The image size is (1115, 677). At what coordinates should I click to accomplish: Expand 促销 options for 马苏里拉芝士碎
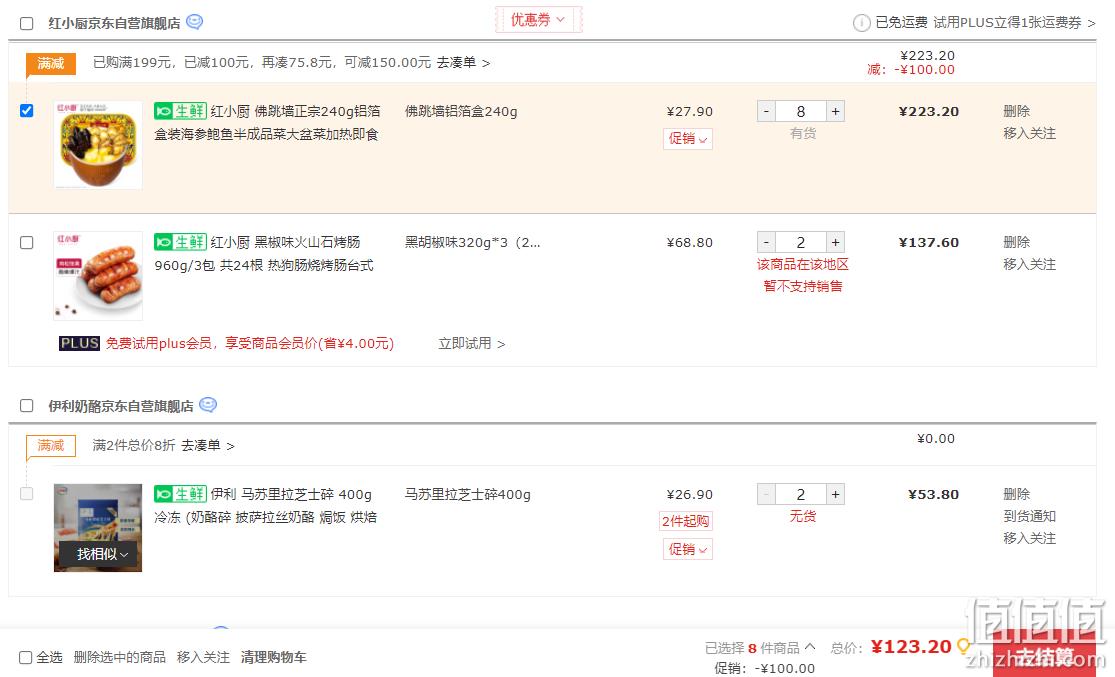tap(688, 549)
